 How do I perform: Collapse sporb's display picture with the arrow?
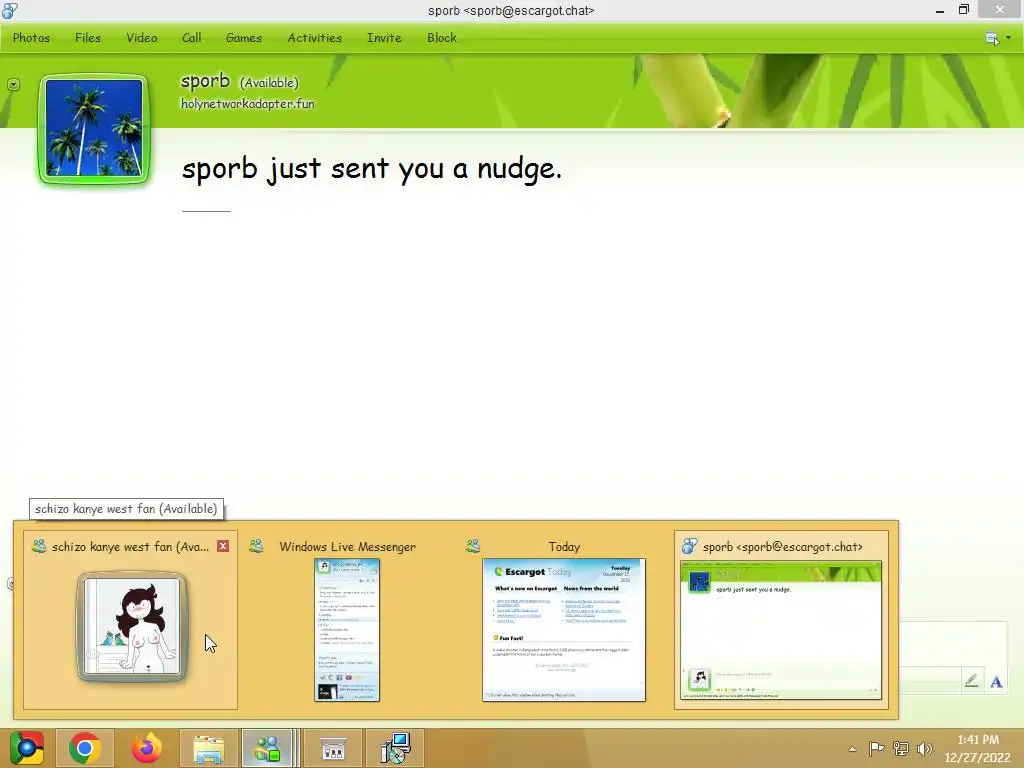pos(13,85)
